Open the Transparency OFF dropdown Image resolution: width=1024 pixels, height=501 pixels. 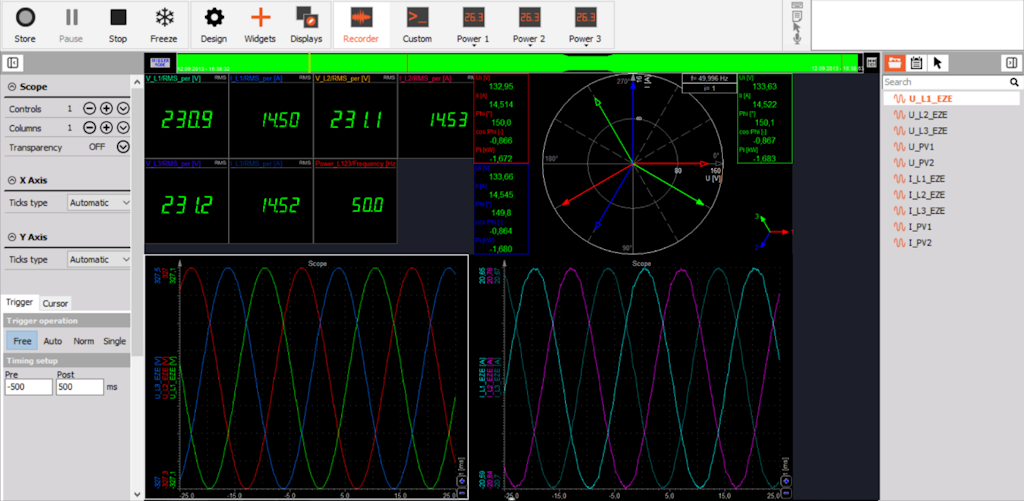[x=123, y=147]
